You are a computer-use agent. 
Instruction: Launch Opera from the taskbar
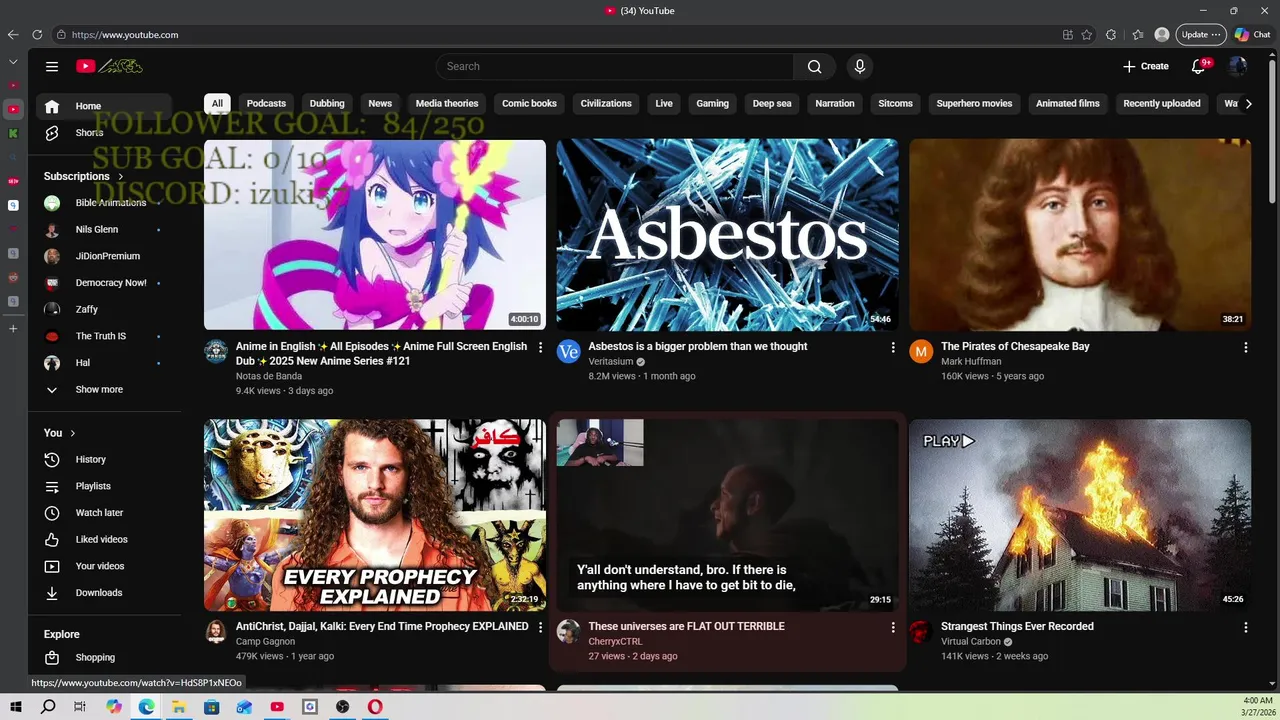click(x=375, y=707)
